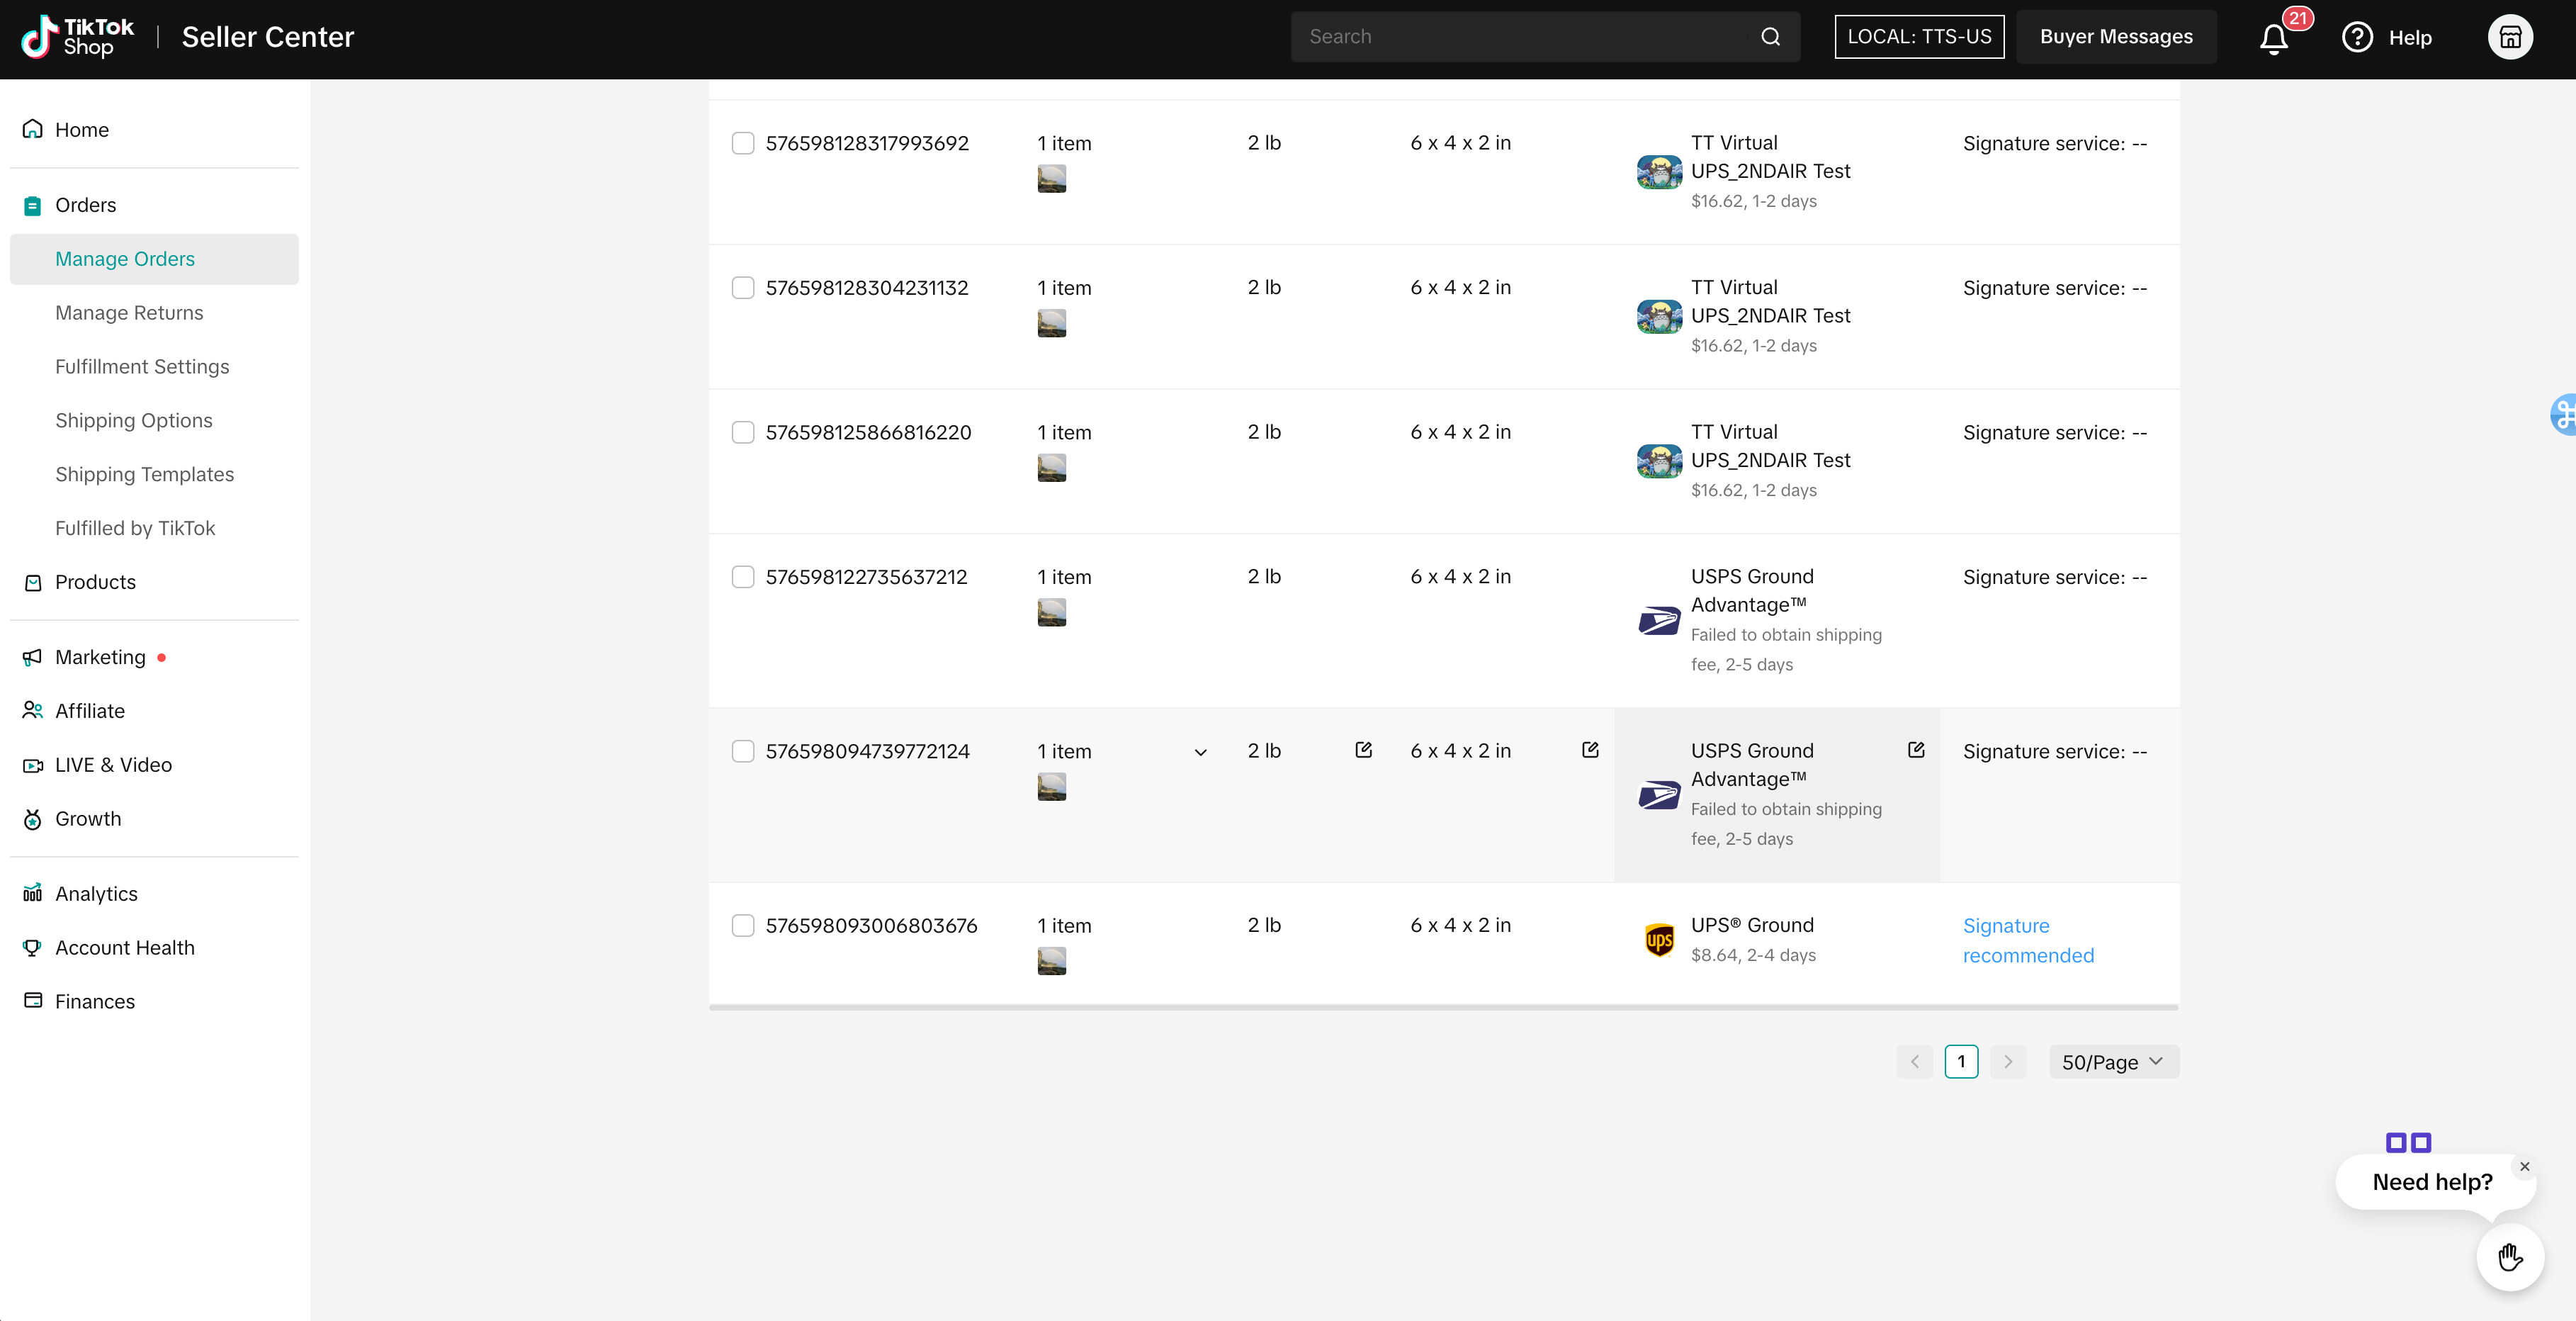Open the Help question mark icon

(x=2356, y=37)
